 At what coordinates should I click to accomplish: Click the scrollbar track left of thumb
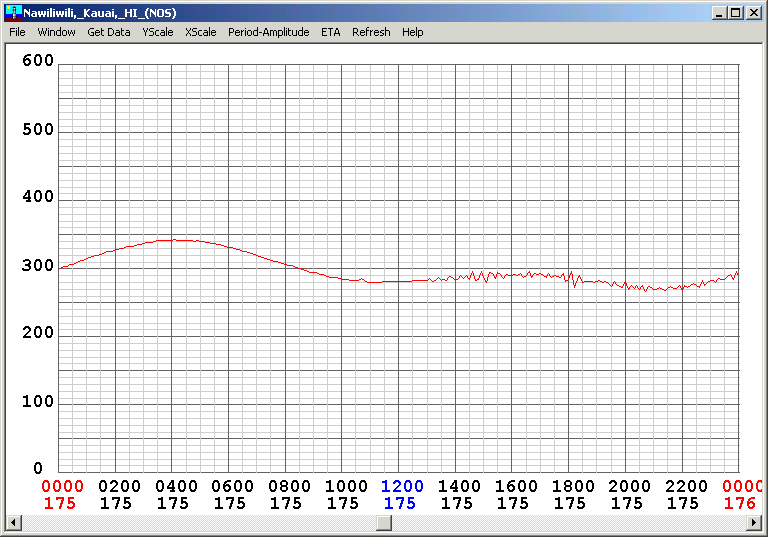[x=200, y=523]
